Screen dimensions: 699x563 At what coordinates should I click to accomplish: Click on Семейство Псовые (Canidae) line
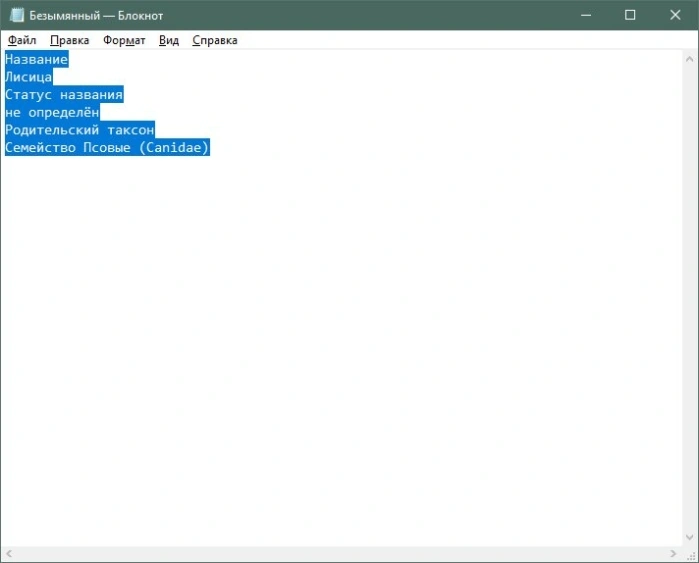[x=107, y=147]
